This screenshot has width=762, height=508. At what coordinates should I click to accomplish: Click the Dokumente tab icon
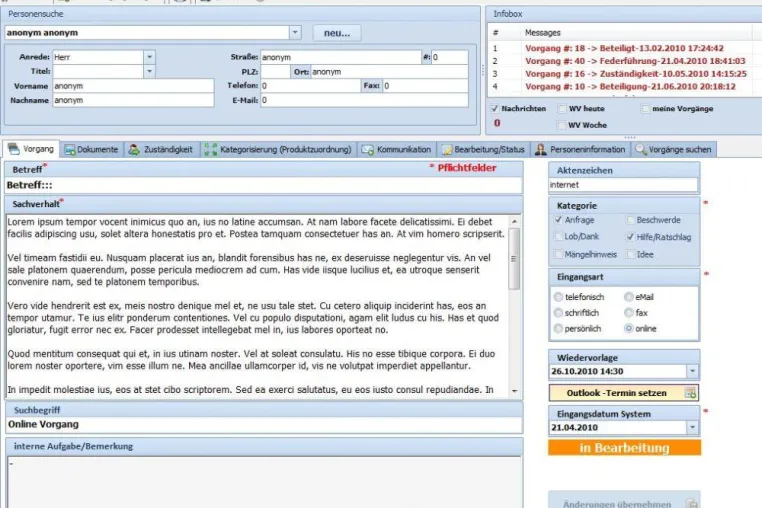69,150
